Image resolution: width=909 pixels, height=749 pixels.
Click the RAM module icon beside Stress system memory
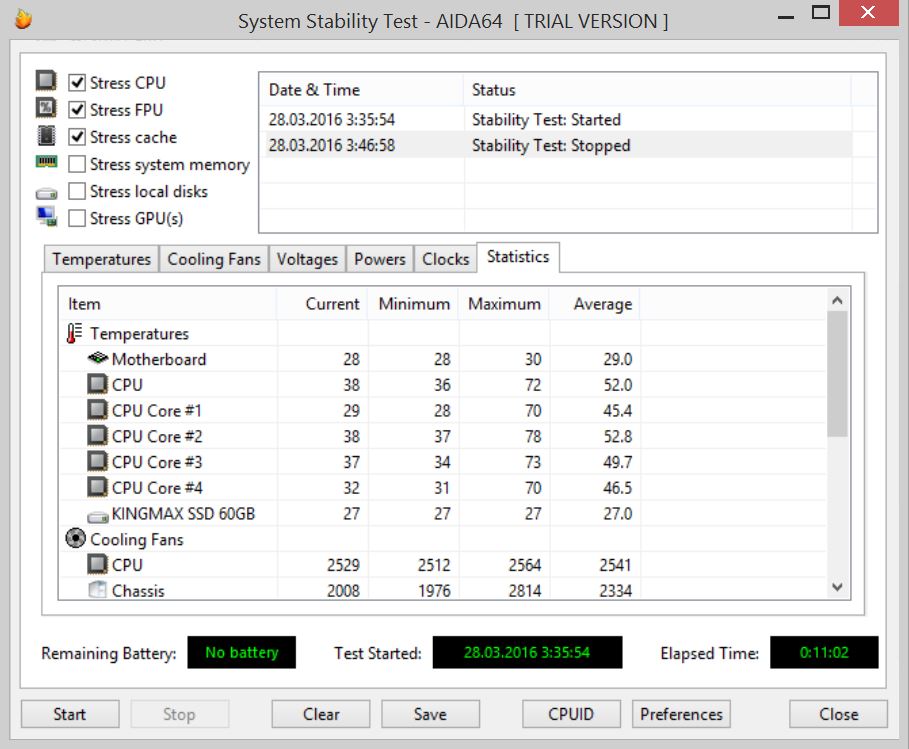click(46, 161)
